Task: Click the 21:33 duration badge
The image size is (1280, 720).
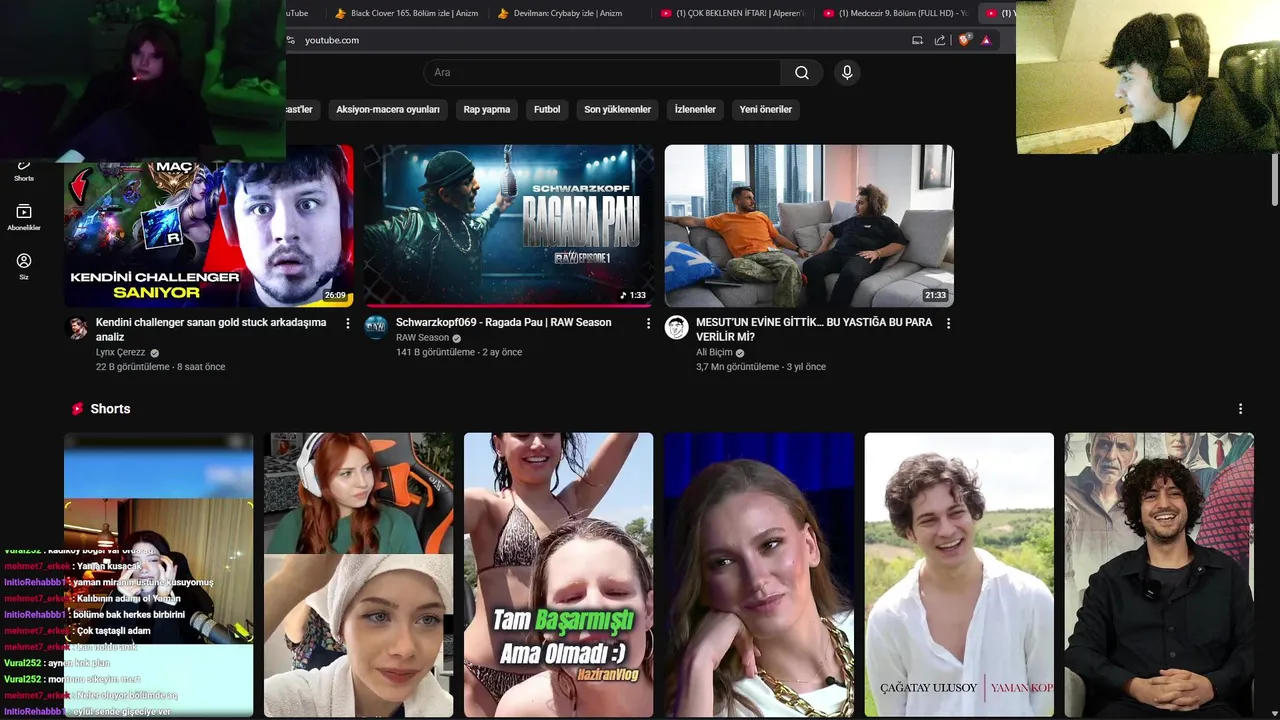Action: (x=935, y=296)
